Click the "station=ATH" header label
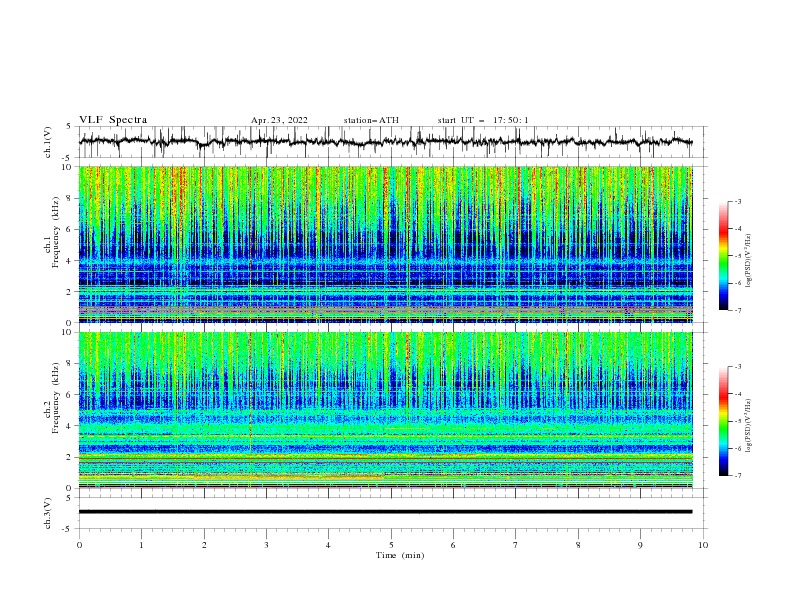This screenshot has height=612, width=792. 371,120
